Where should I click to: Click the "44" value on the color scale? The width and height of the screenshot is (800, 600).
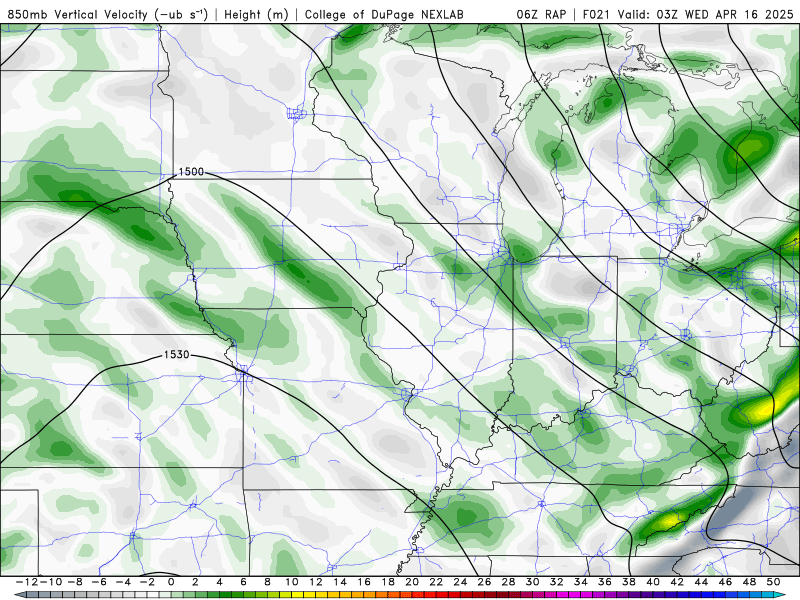click(x=701, y=582)
